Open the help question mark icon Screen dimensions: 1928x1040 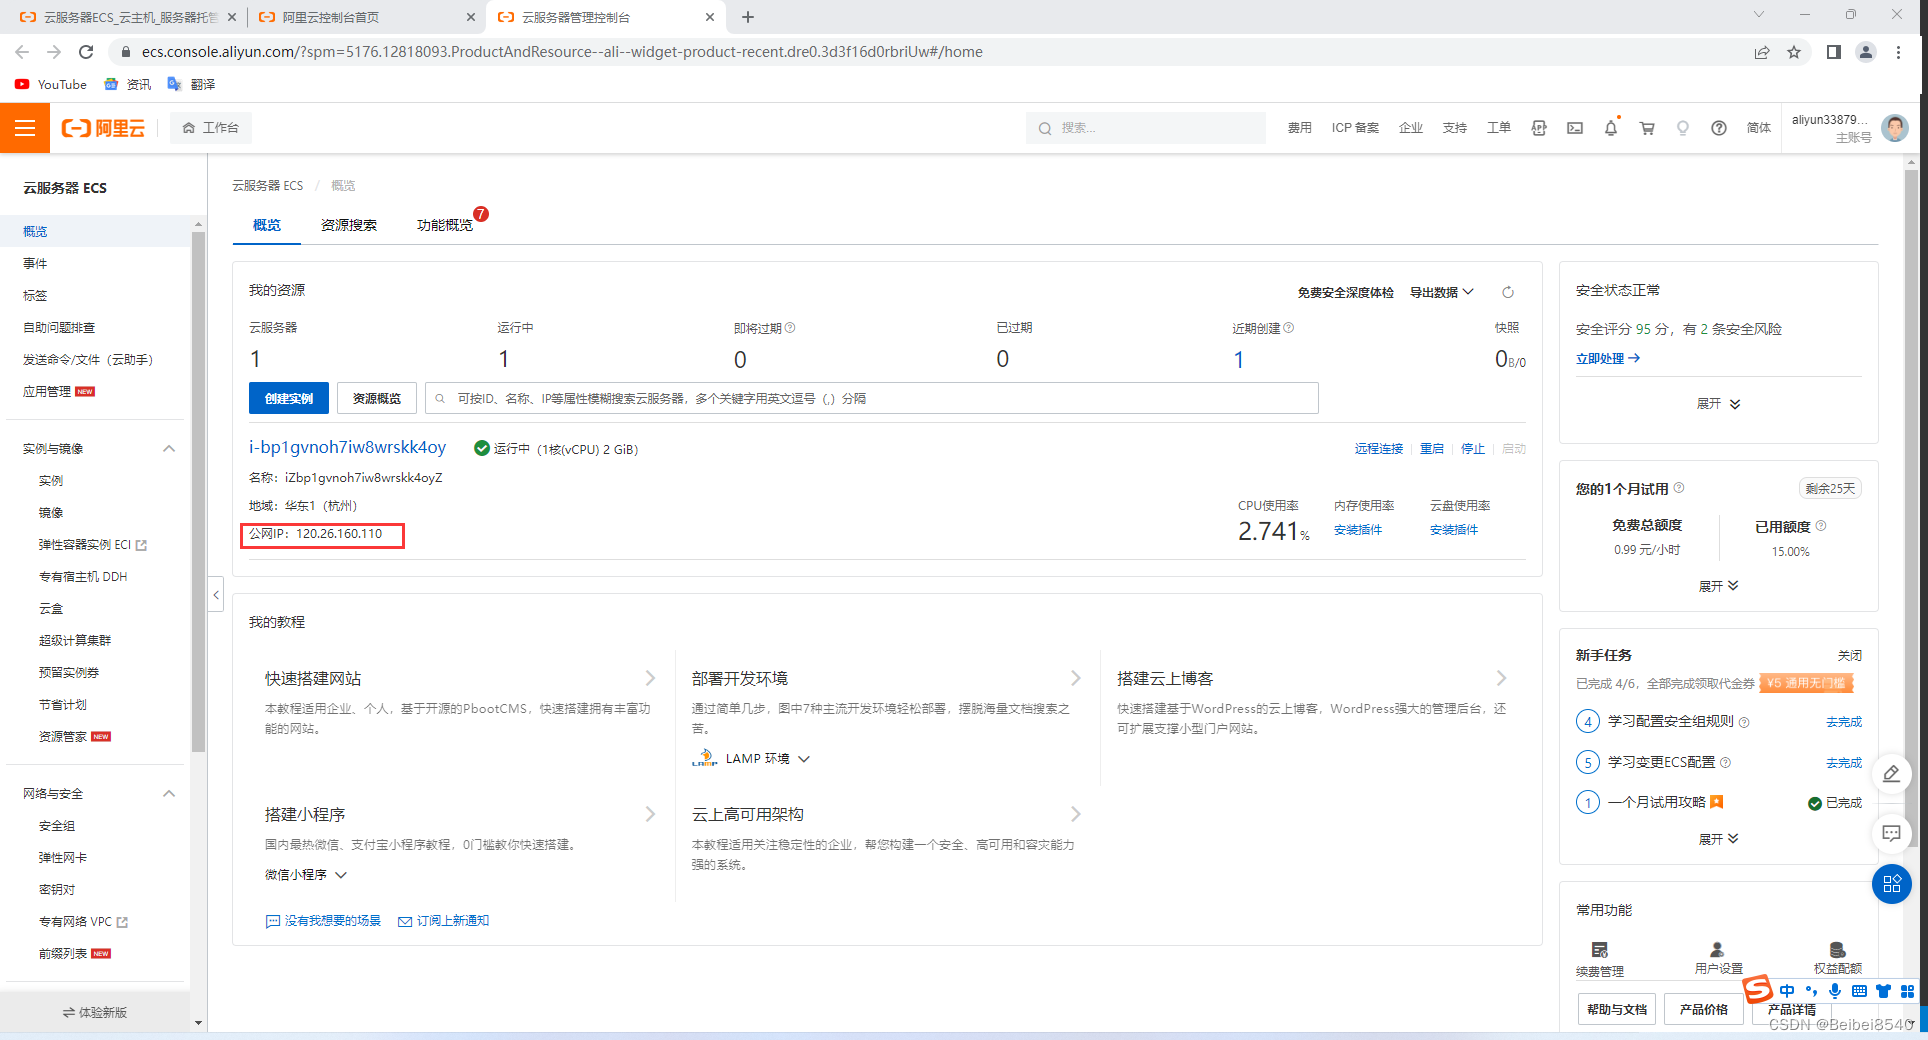click(x=1719, y=128)
